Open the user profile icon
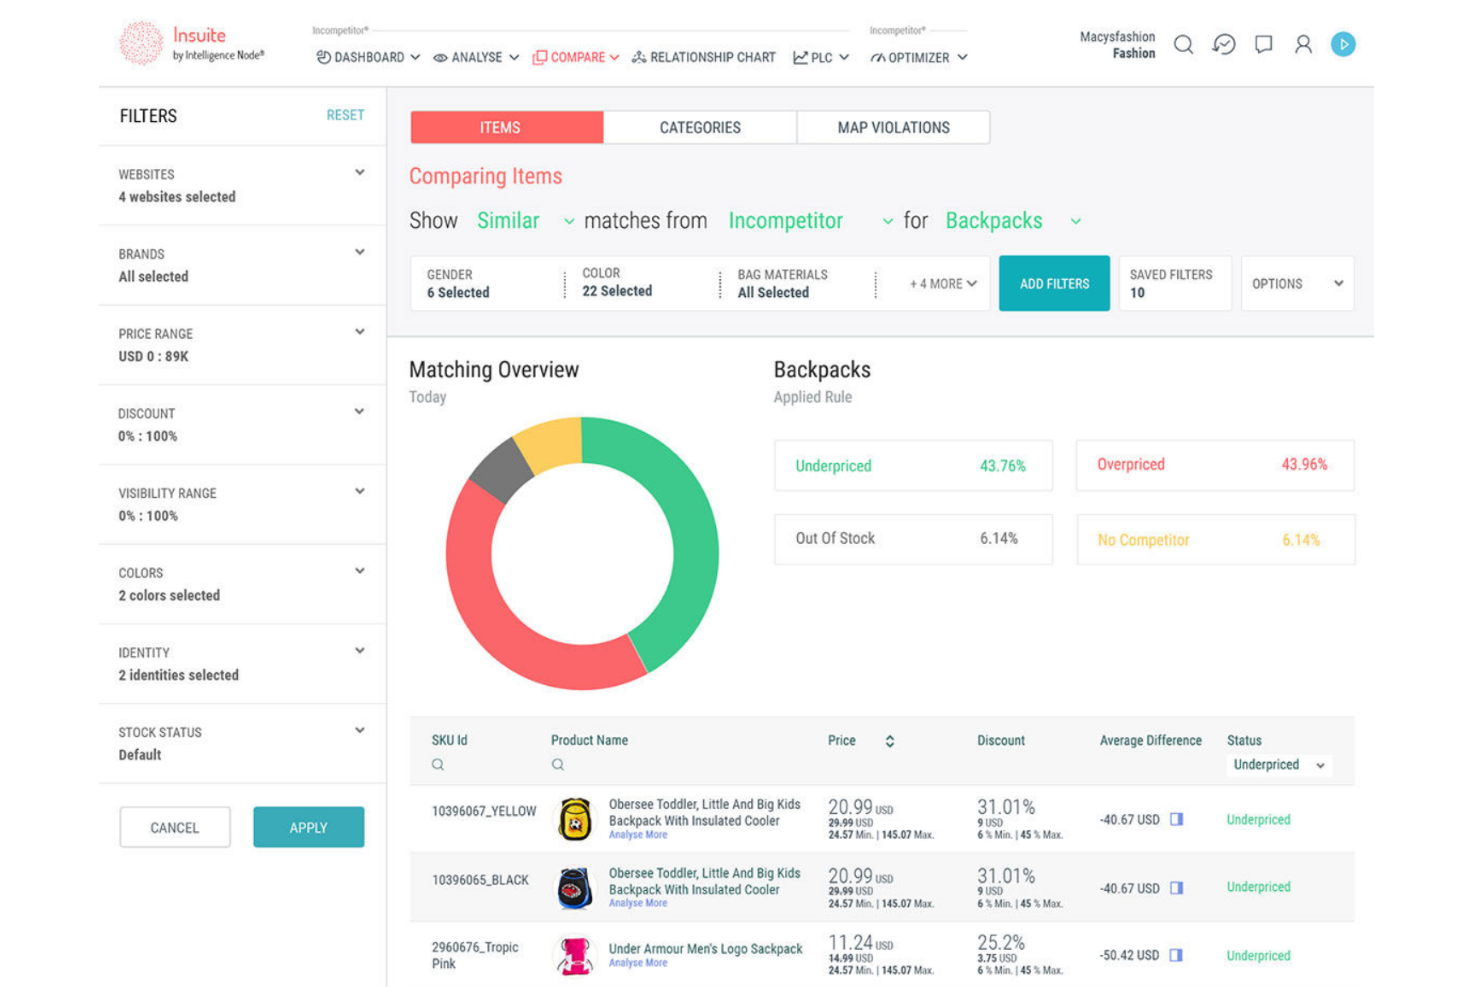The width and height of the screenshot is (1480, 987). pyautogui.click(x=1303, y=44)
